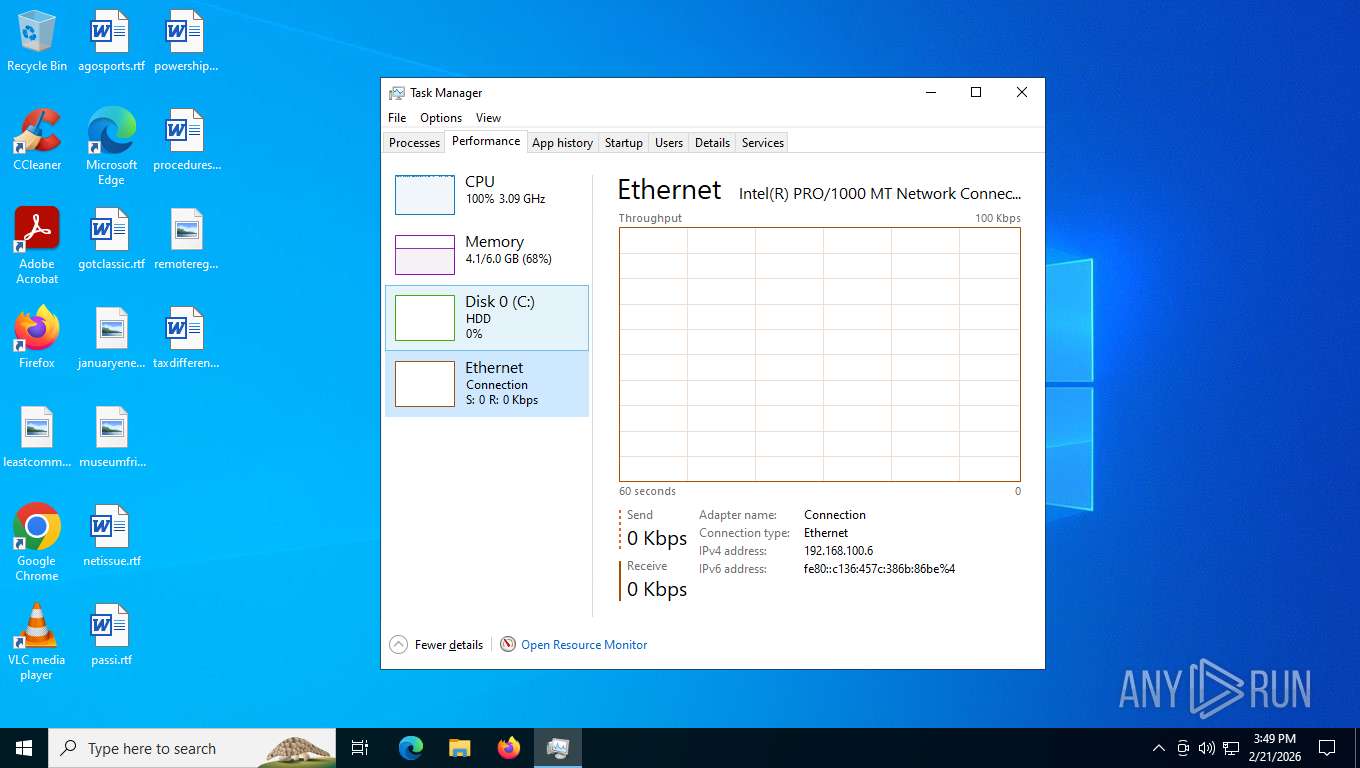Select the leastcomm image file icon
The image size is (1360, 768).
[37, 437]
